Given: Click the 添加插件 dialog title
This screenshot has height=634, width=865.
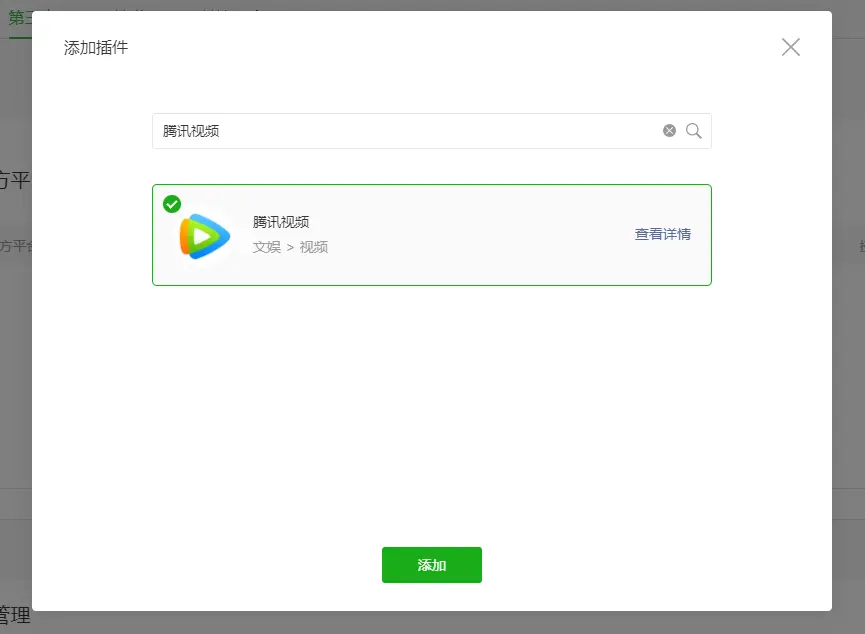Looking at the screenshot, I should (x=96, y=47).
